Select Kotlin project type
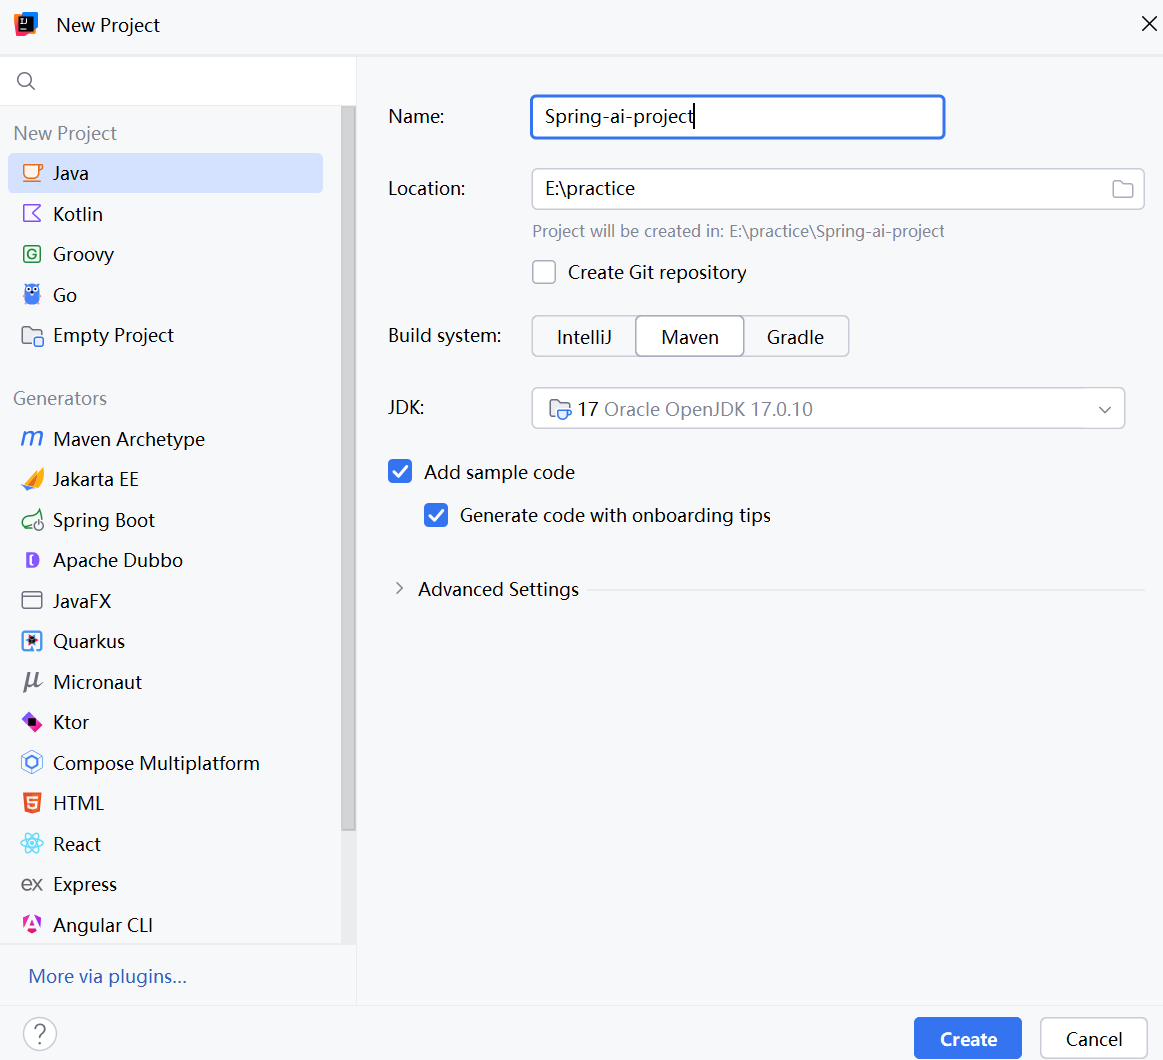1163x1060 pixels. (x=165, y=214)
